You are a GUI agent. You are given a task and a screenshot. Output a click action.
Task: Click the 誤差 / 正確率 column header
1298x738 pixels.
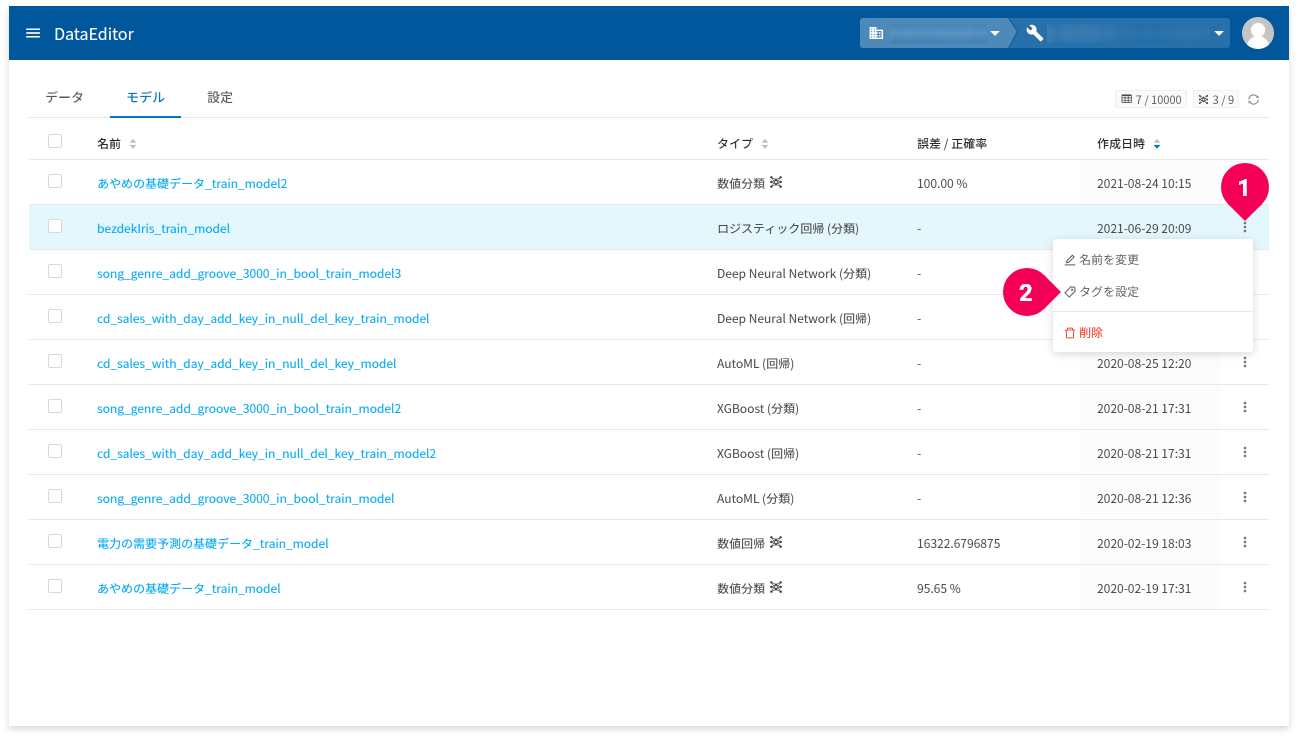(x=952, y=144)
